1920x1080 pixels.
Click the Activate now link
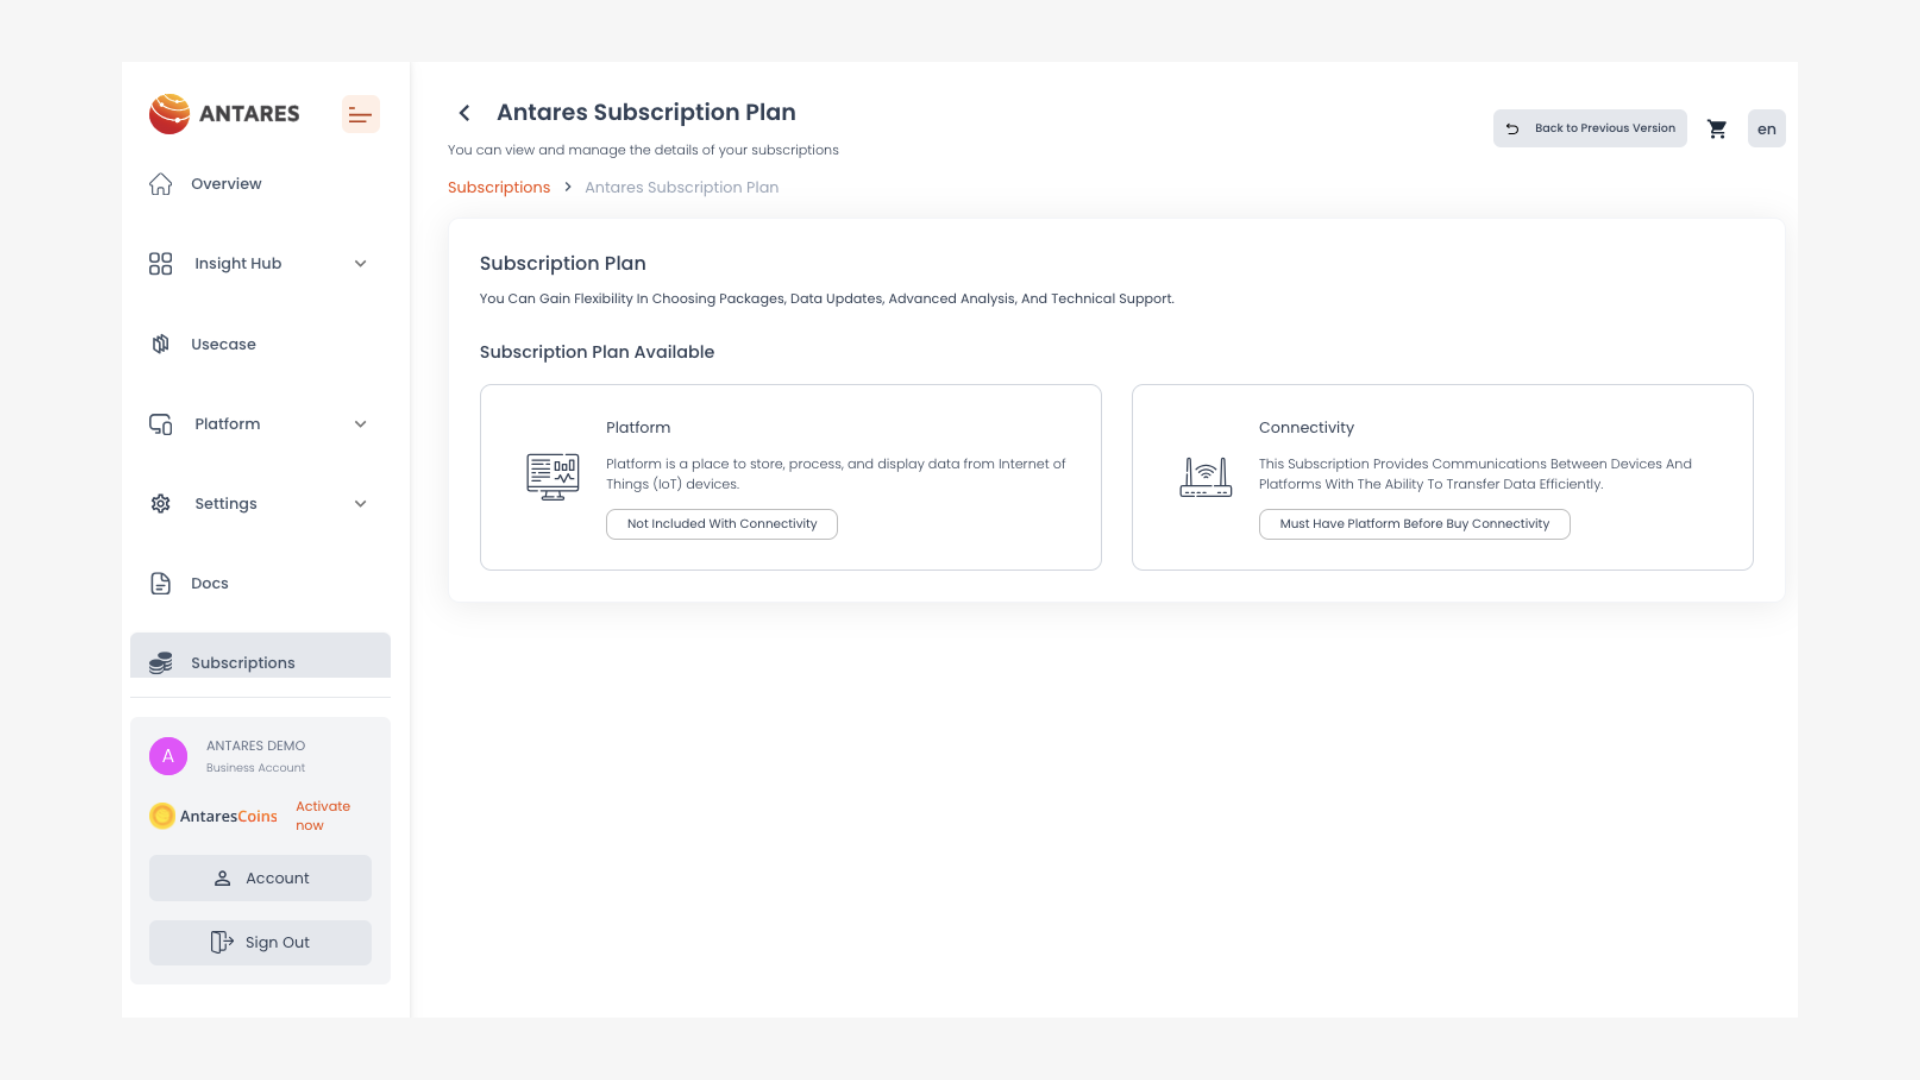(x=322, y=815)
